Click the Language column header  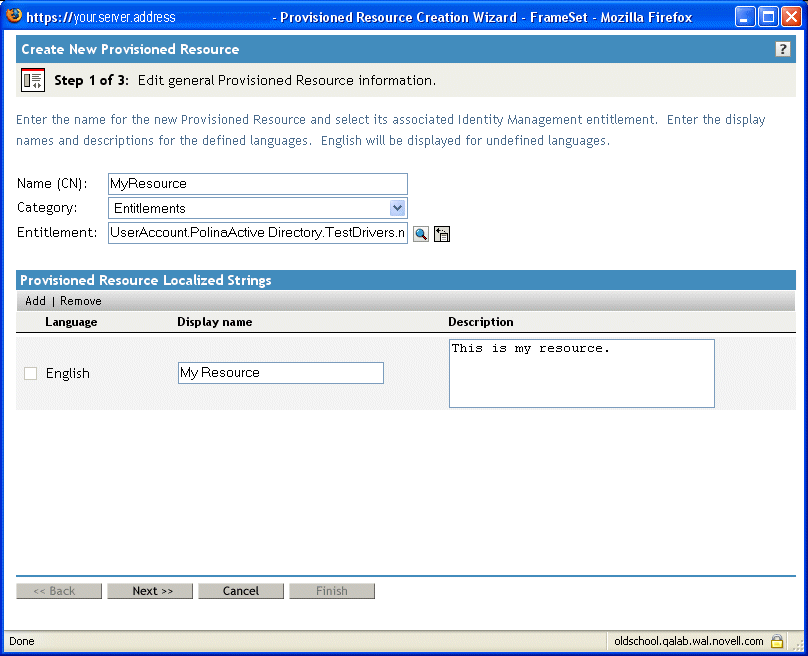coord(71,322)
